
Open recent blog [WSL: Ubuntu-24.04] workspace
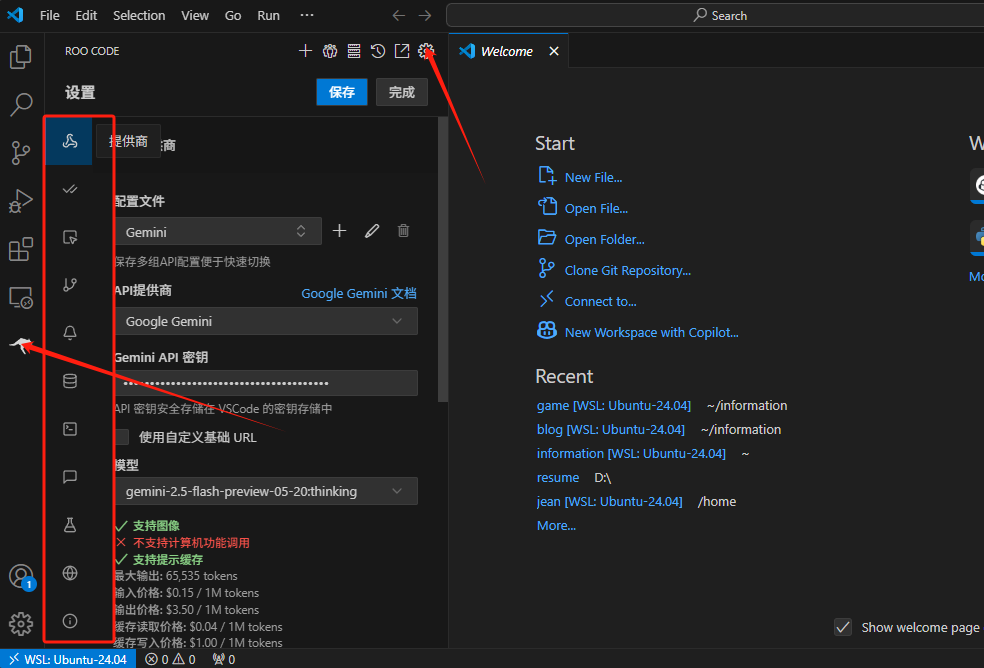point(611,429)
